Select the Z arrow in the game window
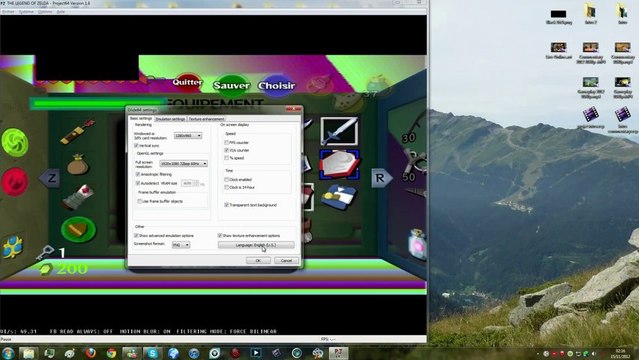639x360 pixels. [x=51, y=178]
